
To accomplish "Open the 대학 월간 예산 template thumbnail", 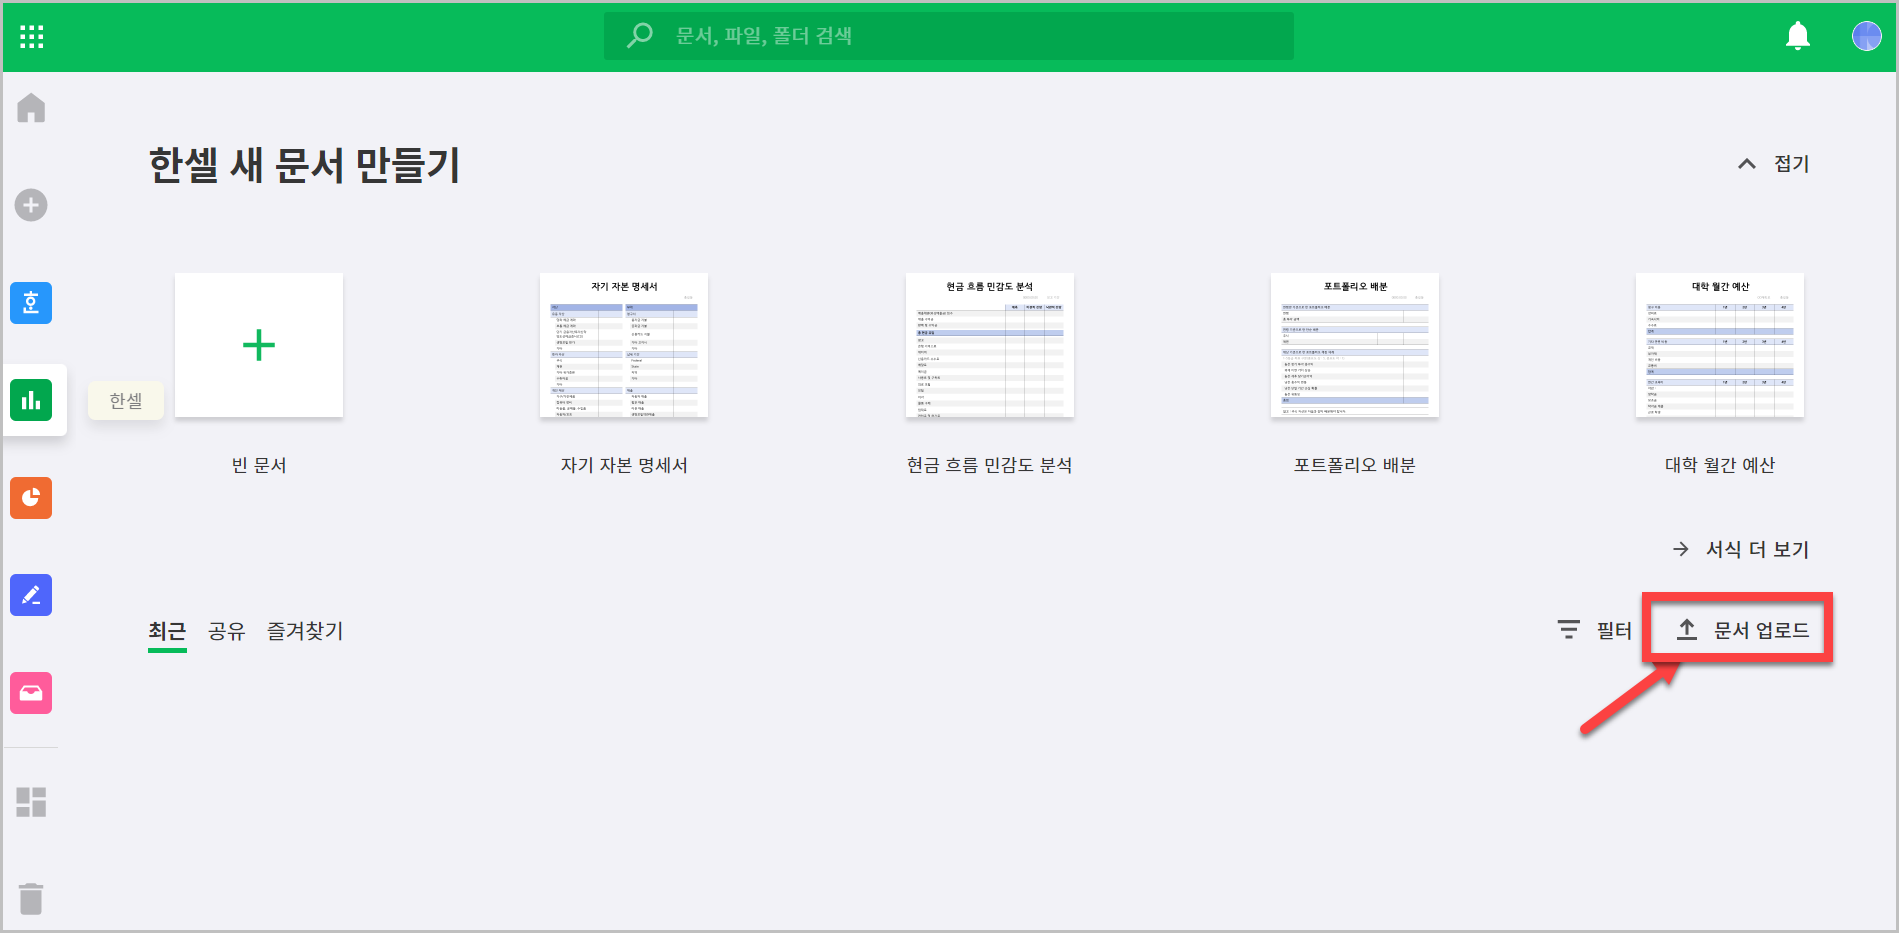I will click(x=1720, y=345).
